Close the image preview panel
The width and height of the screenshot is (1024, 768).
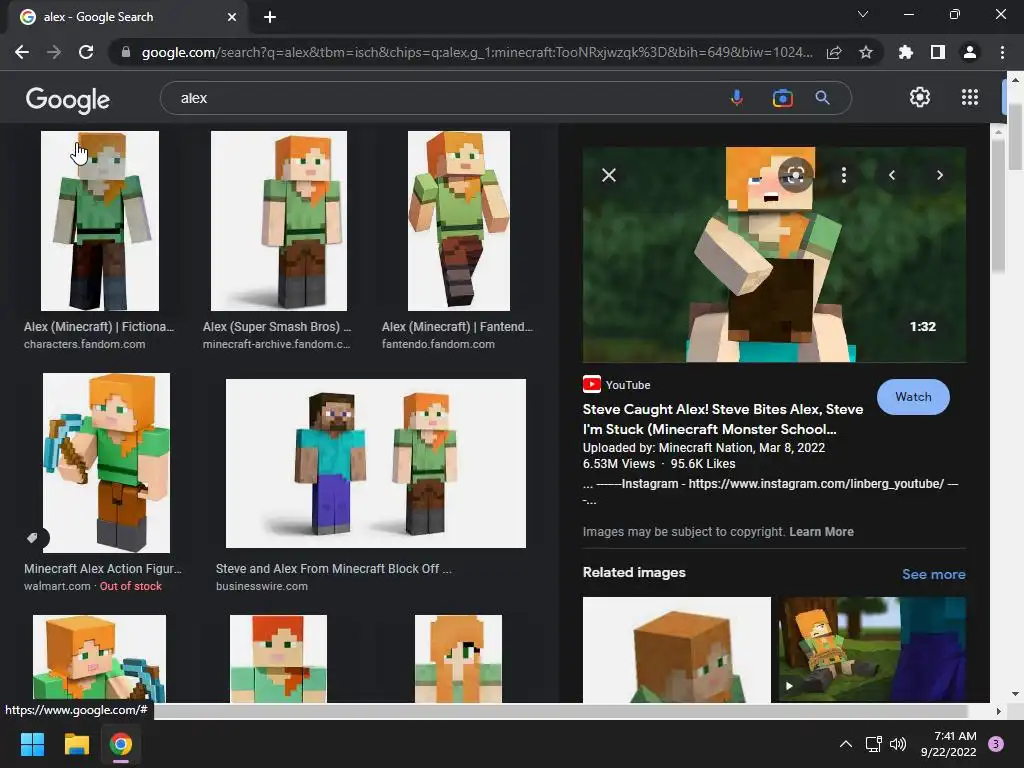coord(609,175)
